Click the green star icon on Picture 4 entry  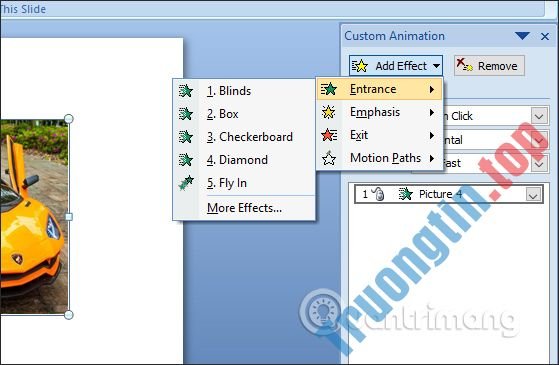pos(405,194)
